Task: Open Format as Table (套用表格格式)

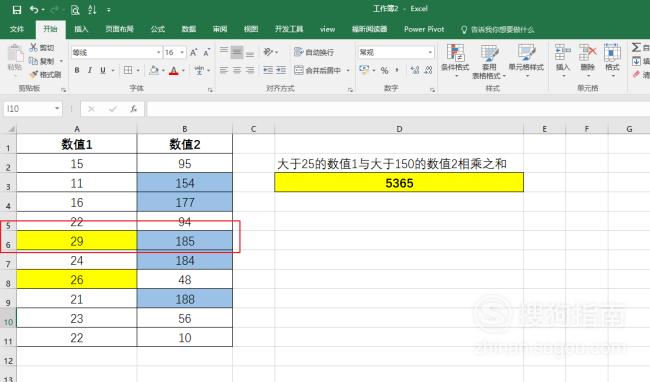Action: [489, 61]
